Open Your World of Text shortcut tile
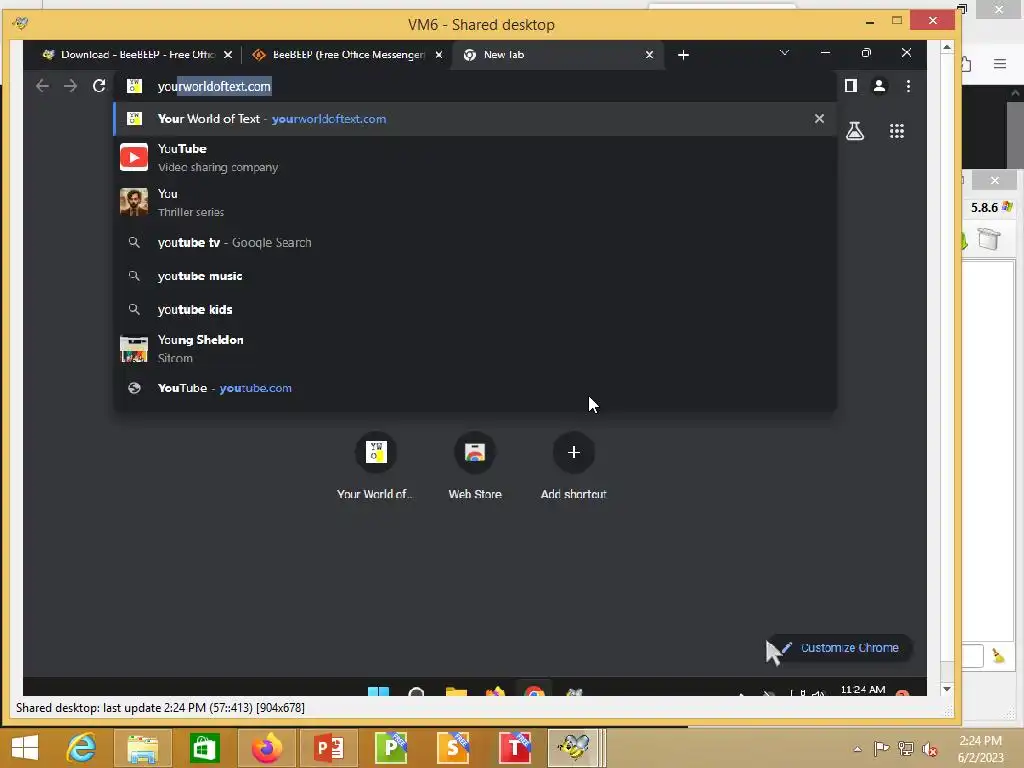Image resolution: width=1024 pixels, height=768 pixels. (x=376, y=466)
